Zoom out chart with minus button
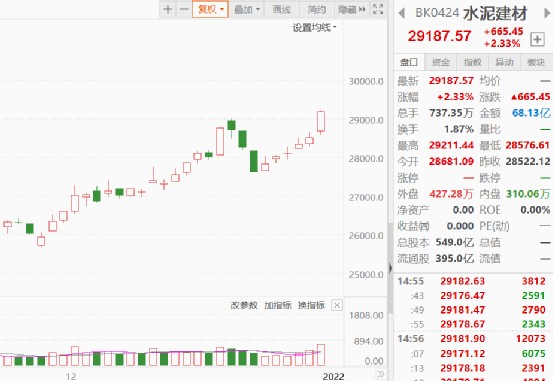 pos(184,9)
